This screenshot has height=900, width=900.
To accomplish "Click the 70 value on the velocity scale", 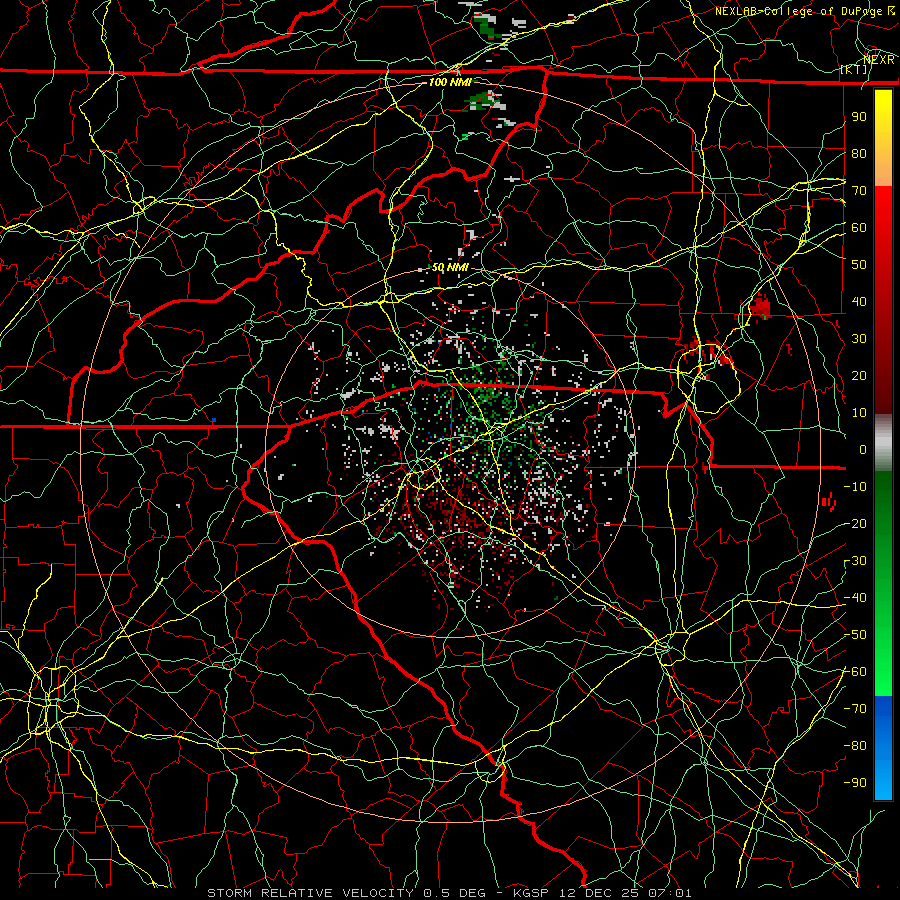I will (859, 191).
